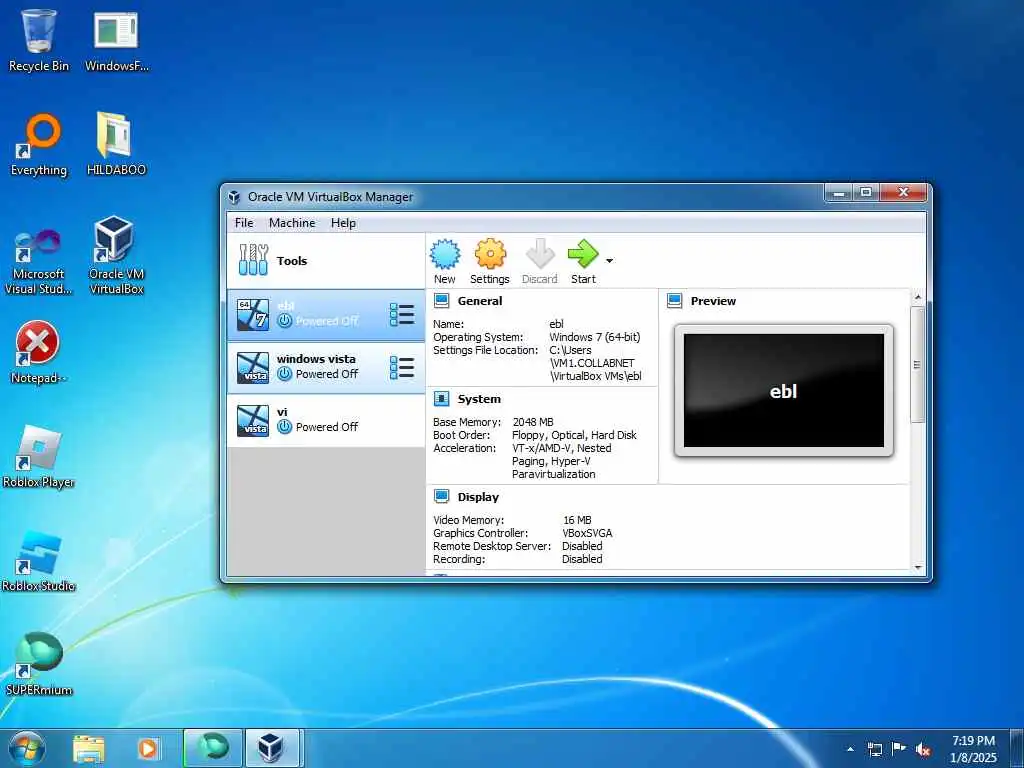Screen dimensions: 1024x768
Task: Click the vi machine Vista OS icon
Action: (x=253, y=421)
